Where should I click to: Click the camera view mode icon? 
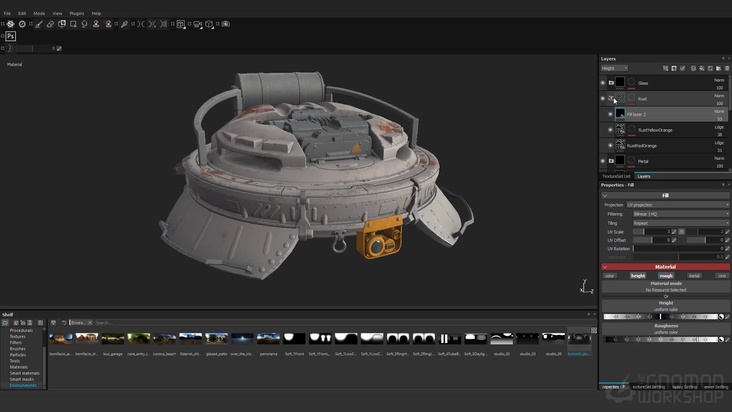pos(197,24)
